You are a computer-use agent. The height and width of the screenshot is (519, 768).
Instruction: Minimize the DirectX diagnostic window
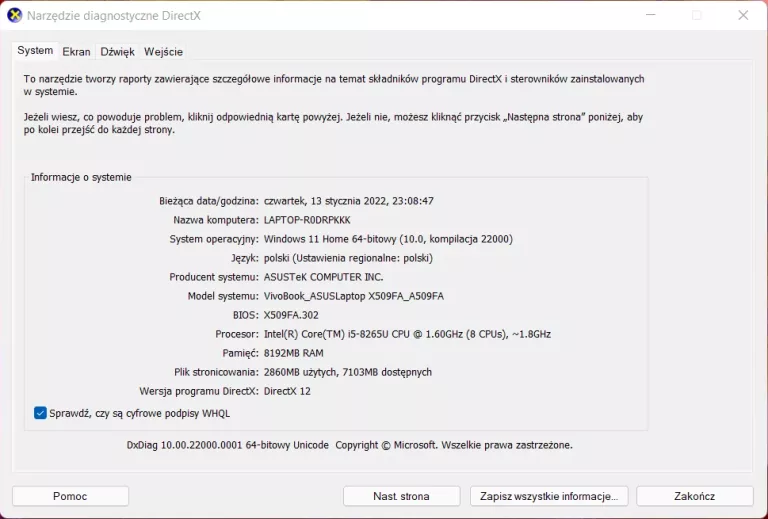[650, 15]
